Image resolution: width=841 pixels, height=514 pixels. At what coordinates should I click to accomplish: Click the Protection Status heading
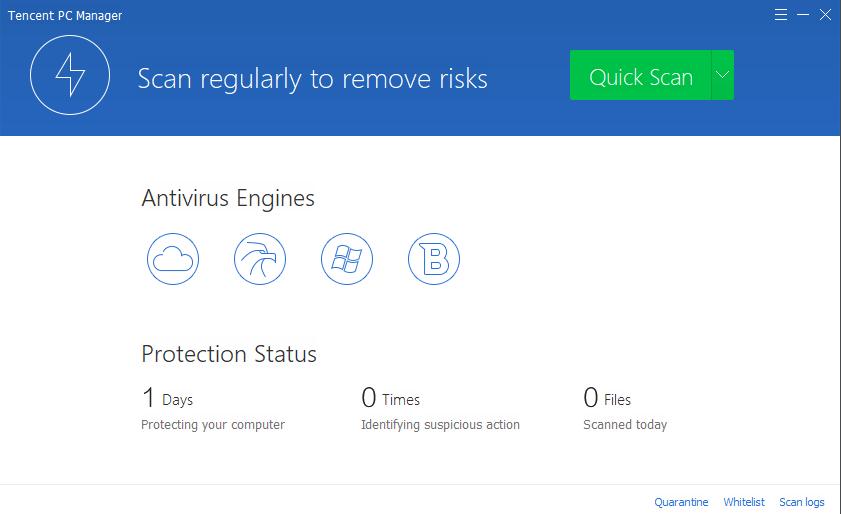(229, 354)
